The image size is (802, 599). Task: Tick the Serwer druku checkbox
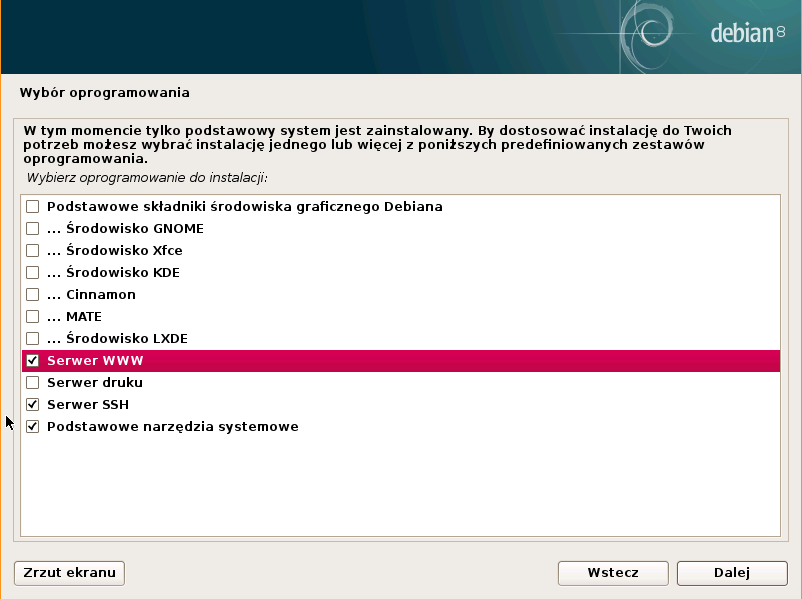click(x=32, y=383)
